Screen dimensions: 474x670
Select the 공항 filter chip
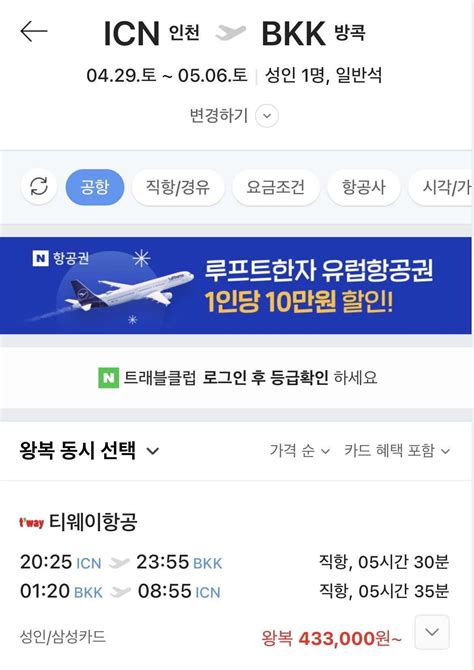[x=95, y=187]
